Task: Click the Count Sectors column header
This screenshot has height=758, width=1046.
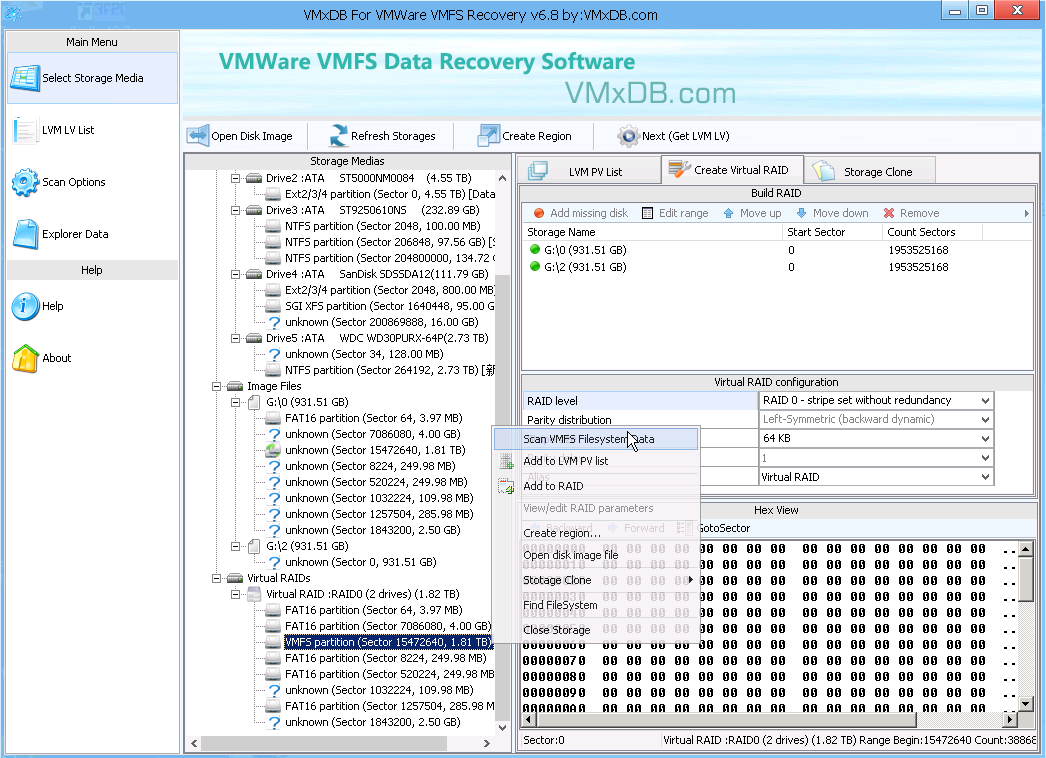Action: point(932,232)
